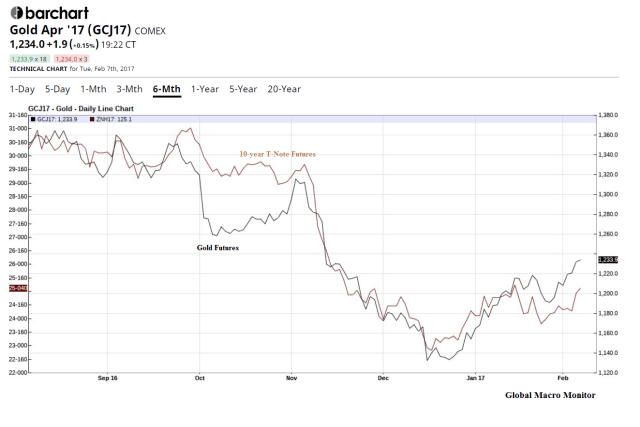Select the 1-Day time range tab
This screenshot has width=640, height=427.
pyautogui.click(x=22, y=89)
